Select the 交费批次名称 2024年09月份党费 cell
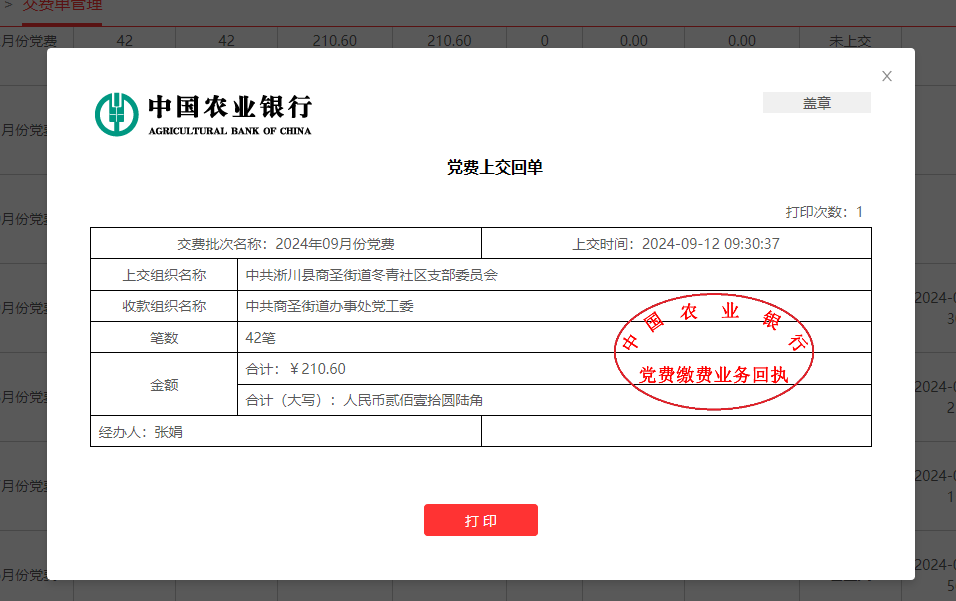956x601 pixels. coord(286,244)
